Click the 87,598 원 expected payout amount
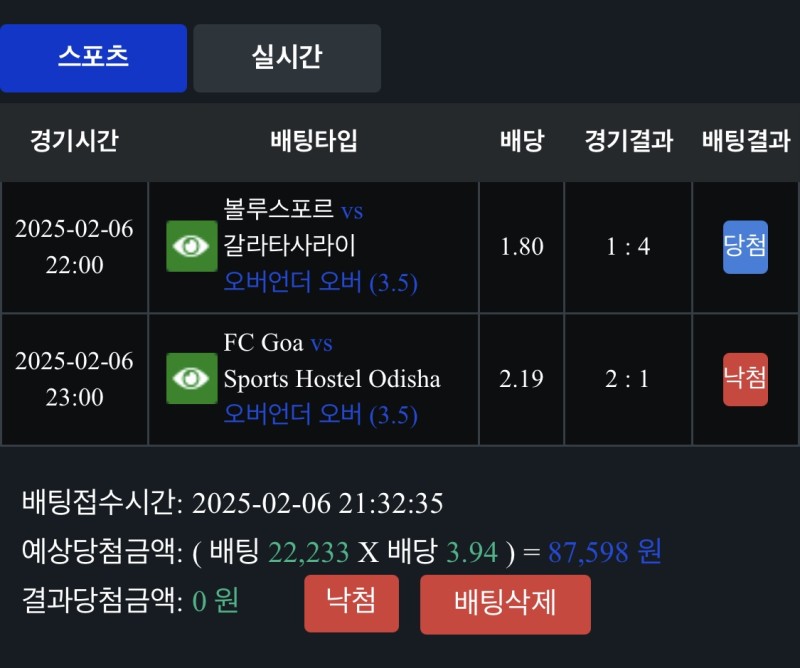800x668 pixels. point(604,551)
